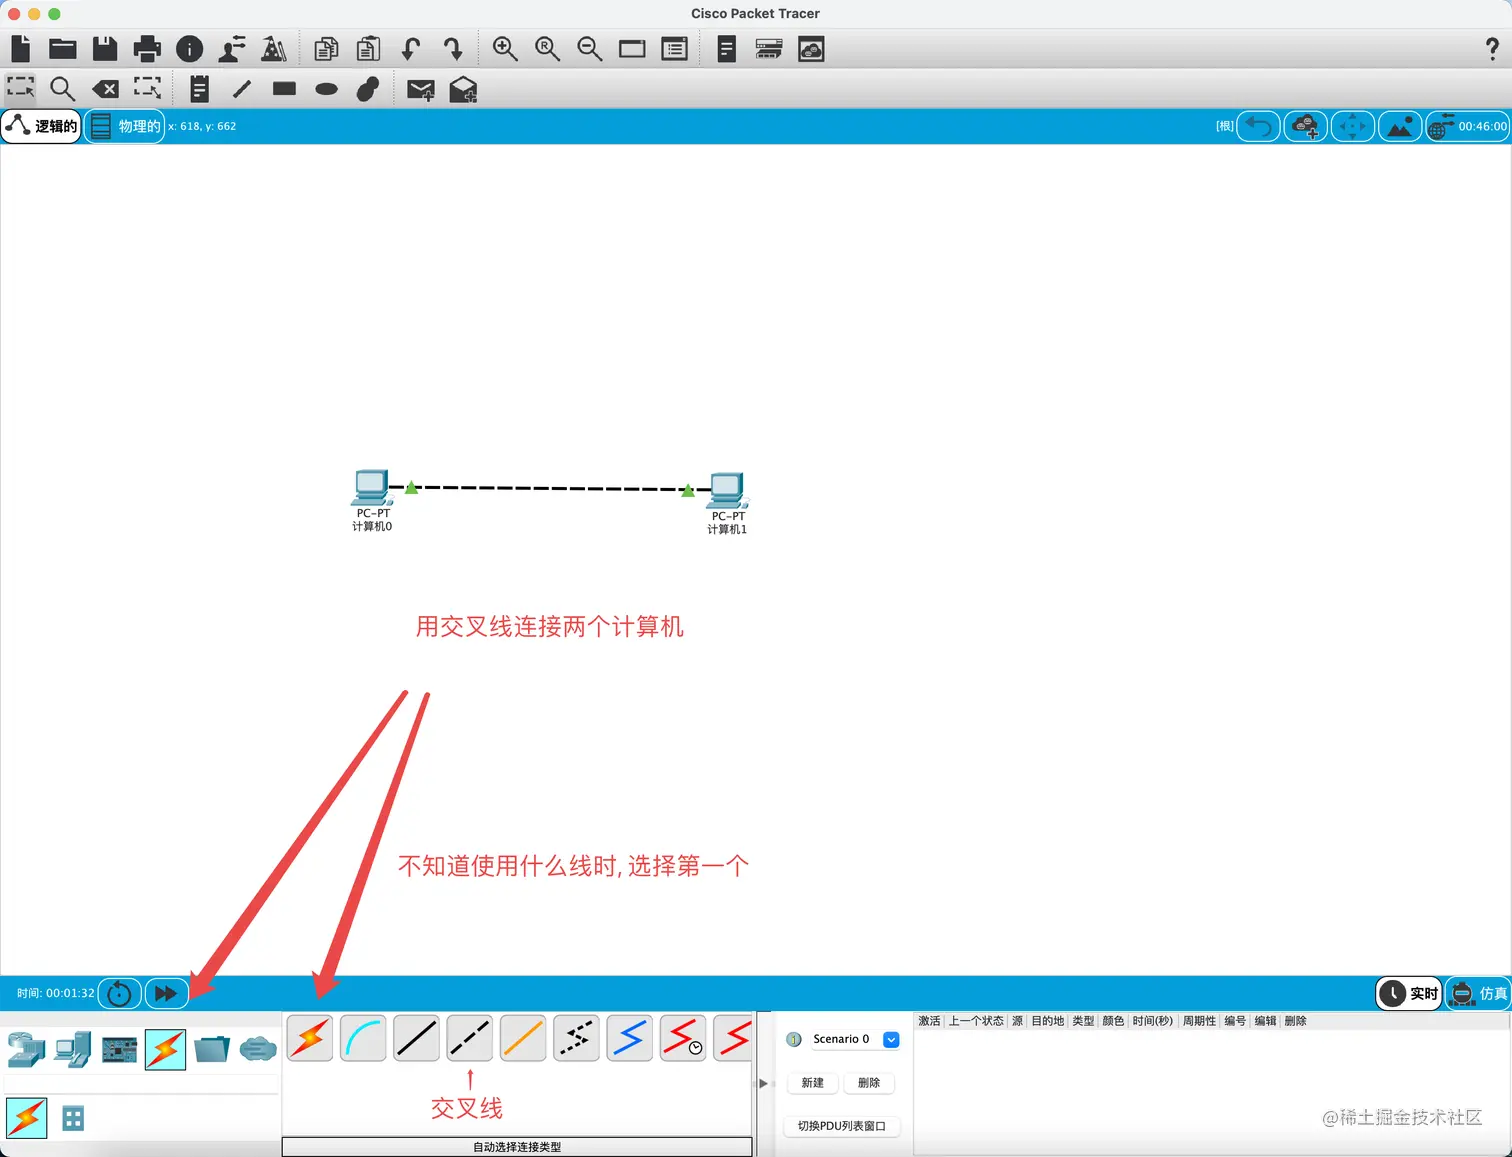The width and height of the screenshot is (1512, 1157).
Task: Choose the Serial DCE cable with clock
Action: (683, 1038)
